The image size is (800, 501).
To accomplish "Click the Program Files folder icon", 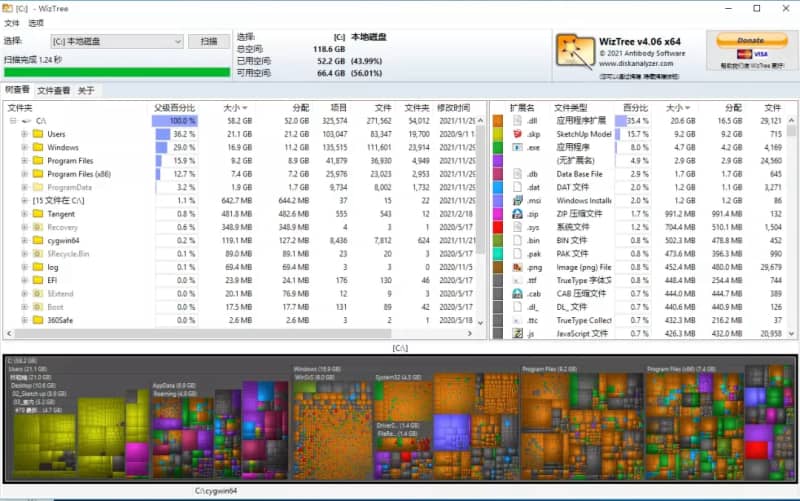I will click(38, 161).
